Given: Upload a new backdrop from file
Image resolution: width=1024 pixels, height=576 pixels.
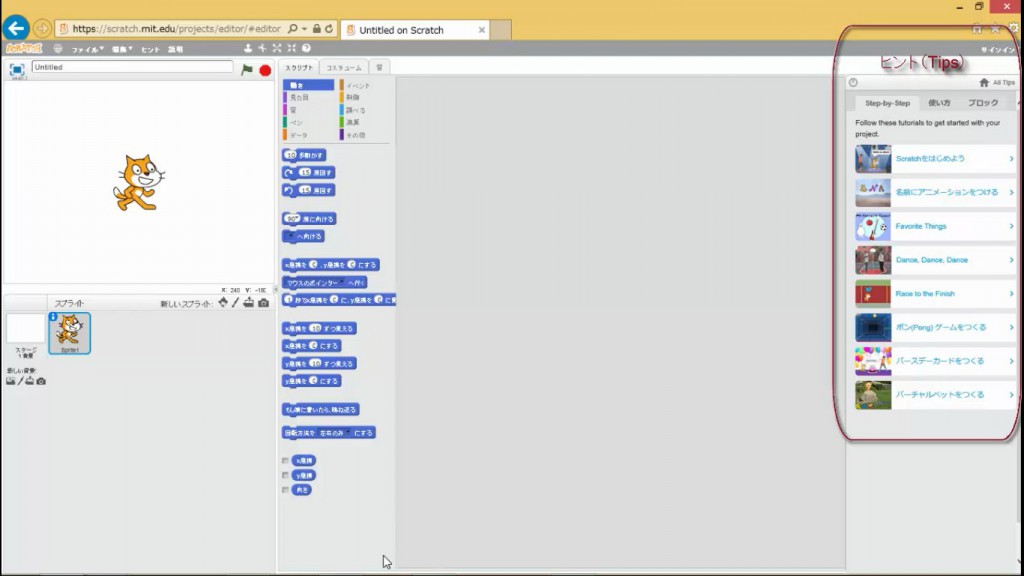Looking at the screenshot, I should tap(30, 381).
